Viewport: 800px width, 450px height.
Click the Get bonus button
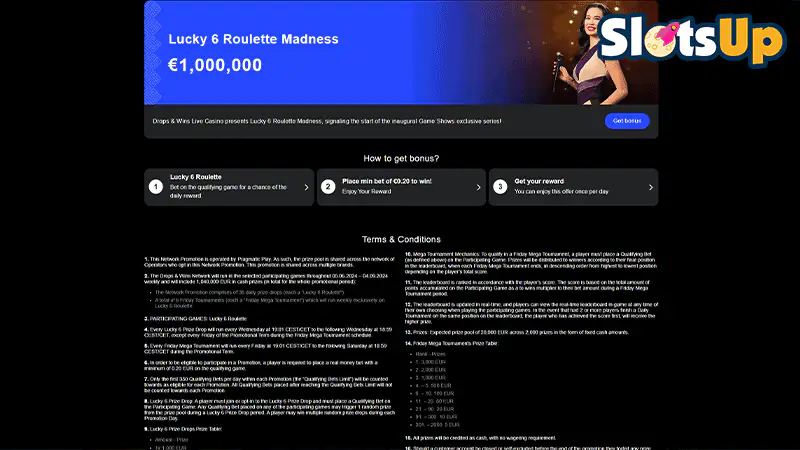click(627, 121)
